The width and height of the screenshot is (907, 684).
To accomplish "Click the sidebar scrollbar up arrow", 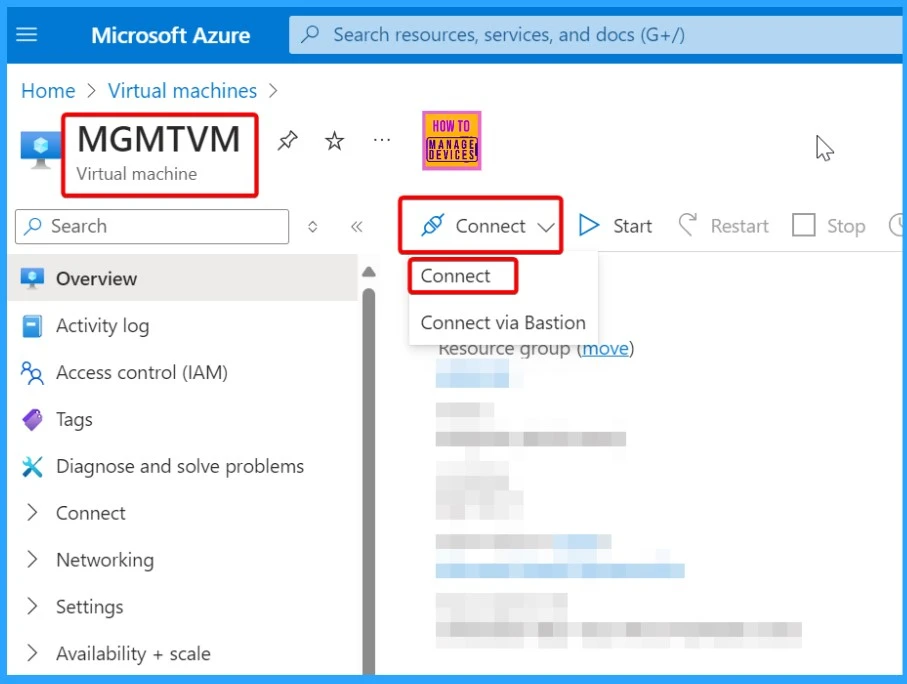I will [x=368, y=272].
